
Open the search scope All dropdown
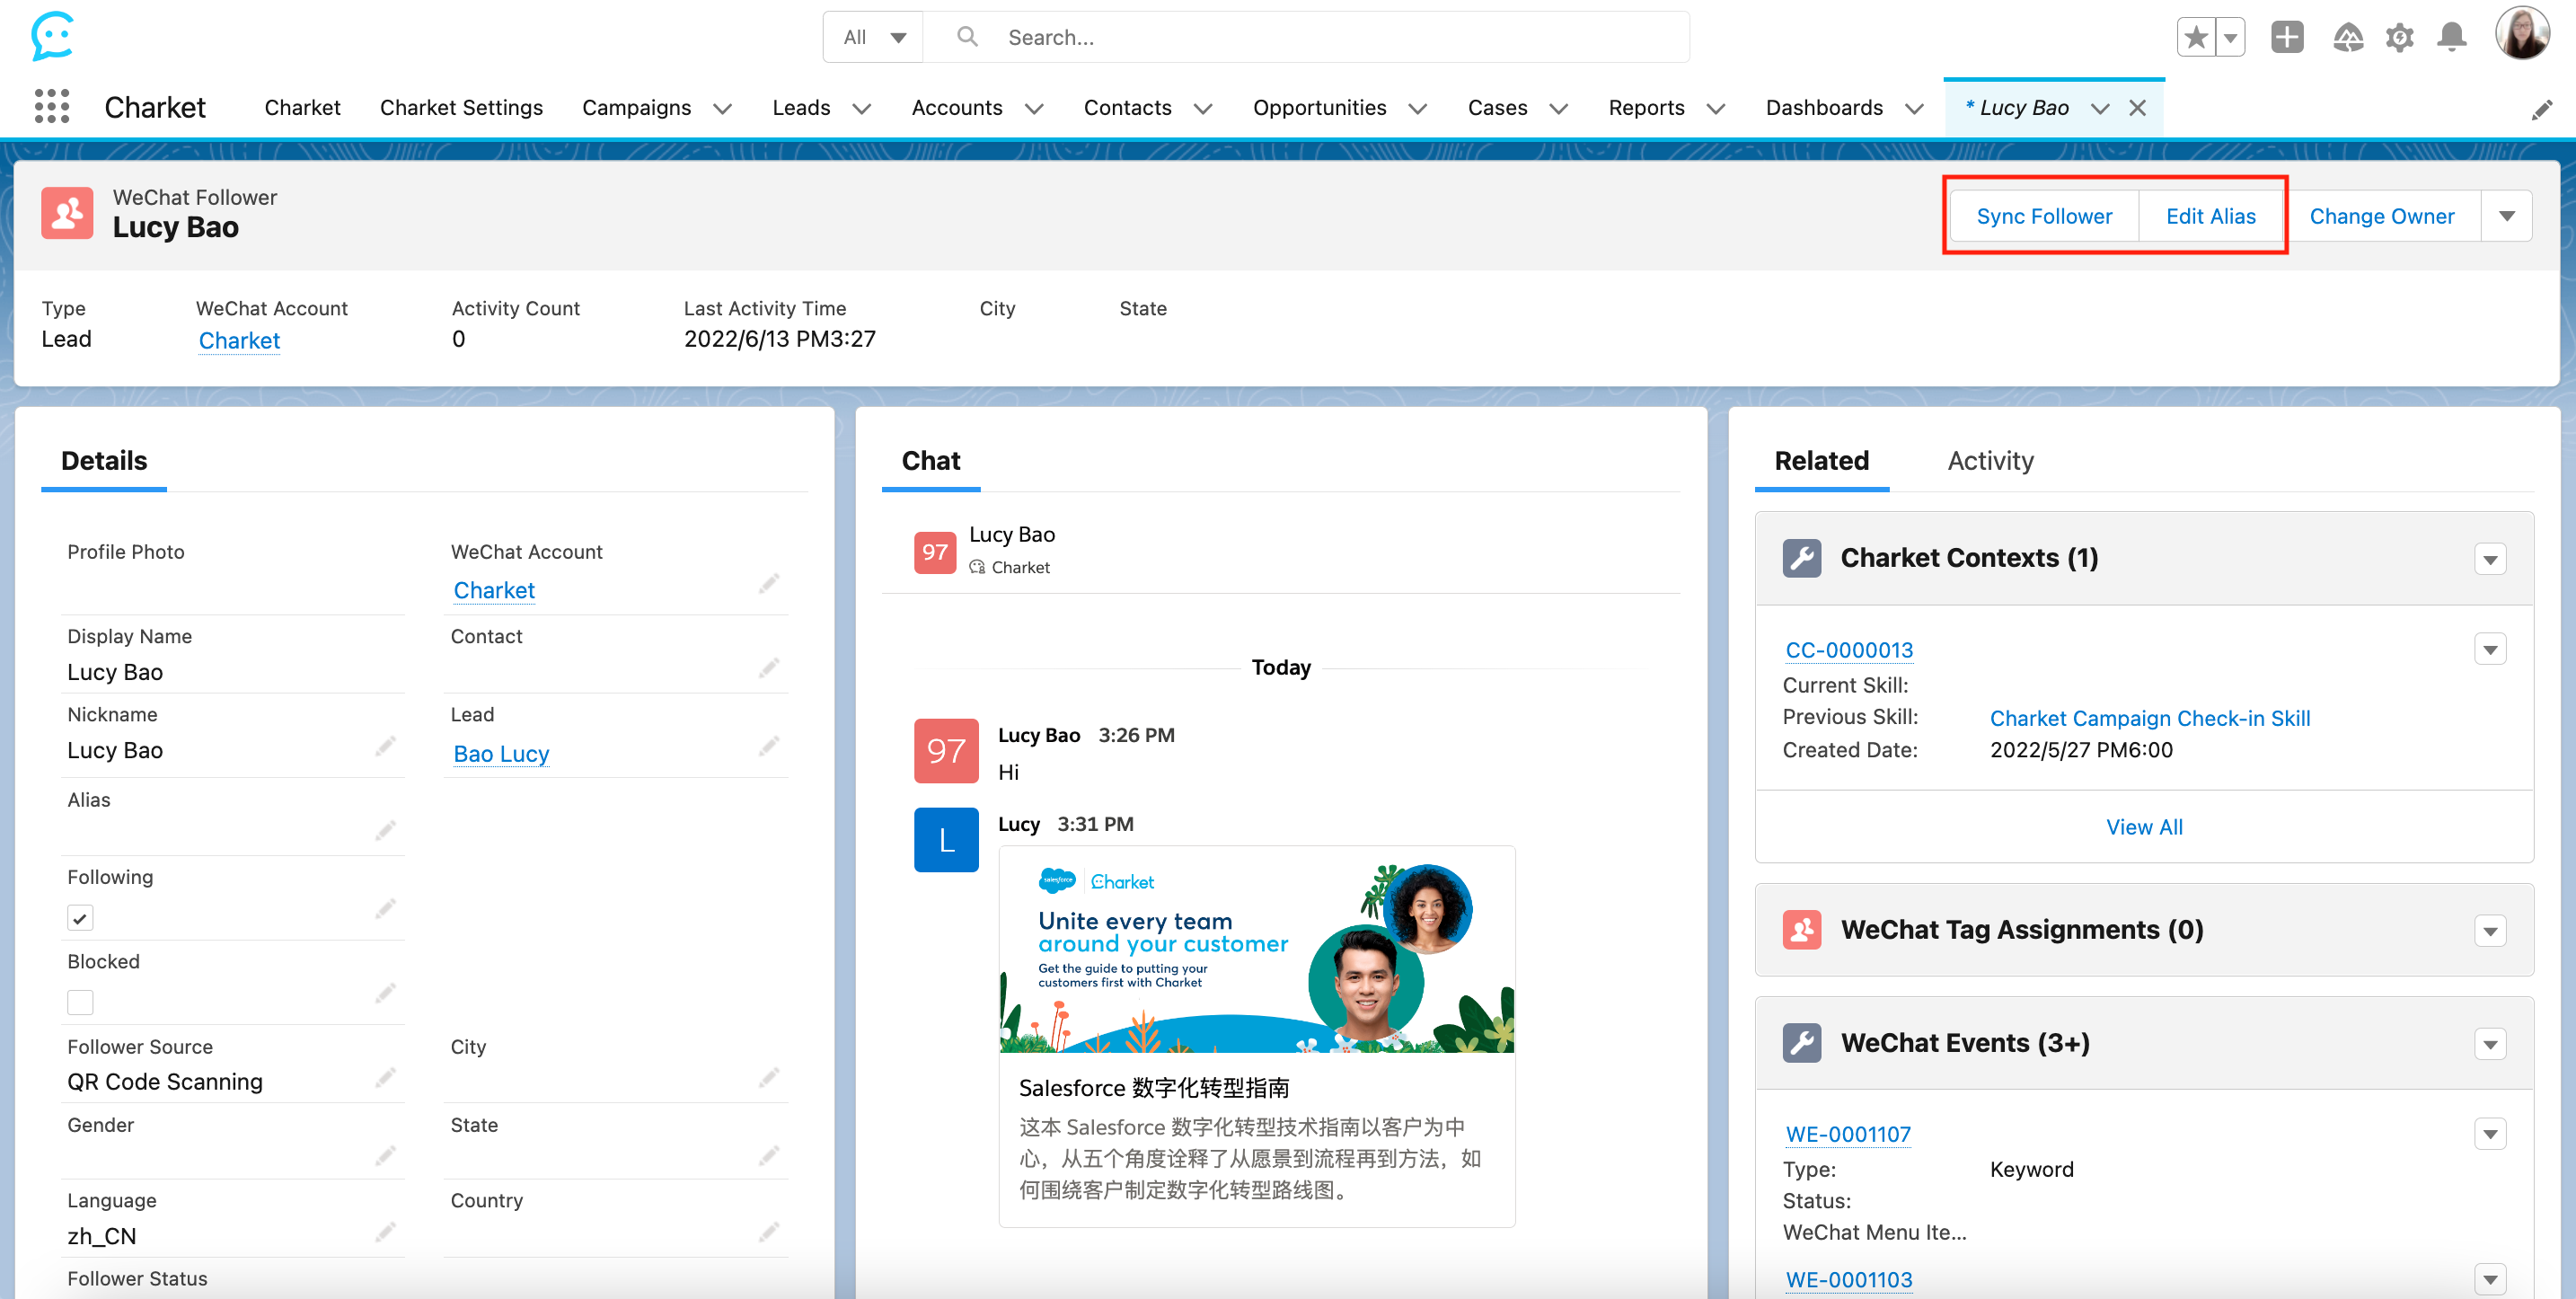873,38
